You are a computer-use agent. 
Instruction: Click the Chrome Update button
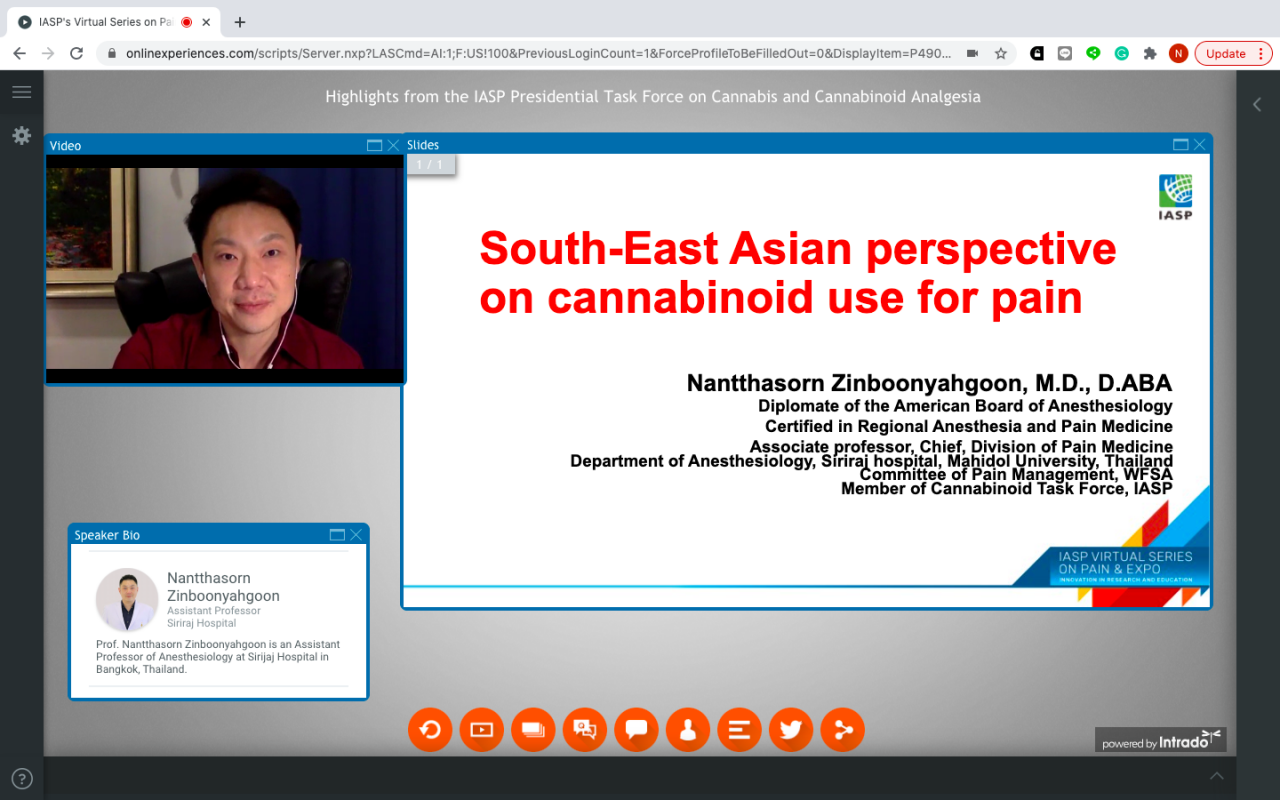coord(1225,54)
